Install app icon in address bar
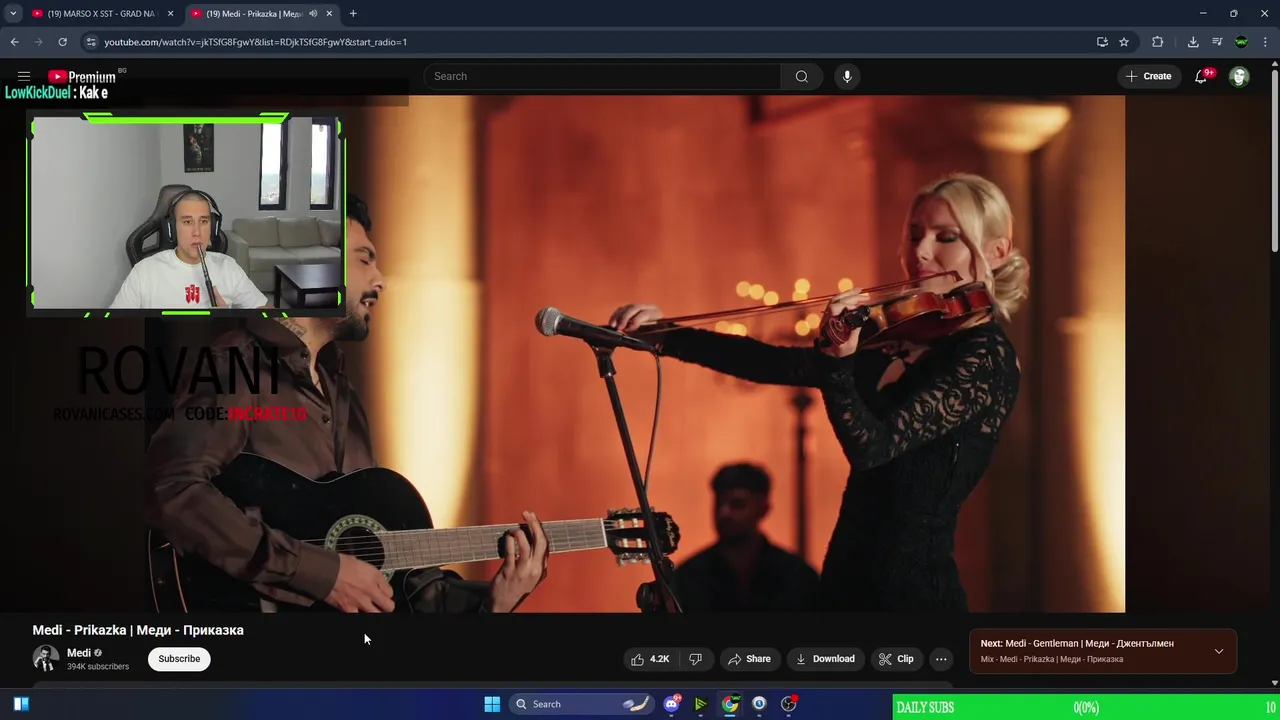1280x720 pixels. (1102, 42)
